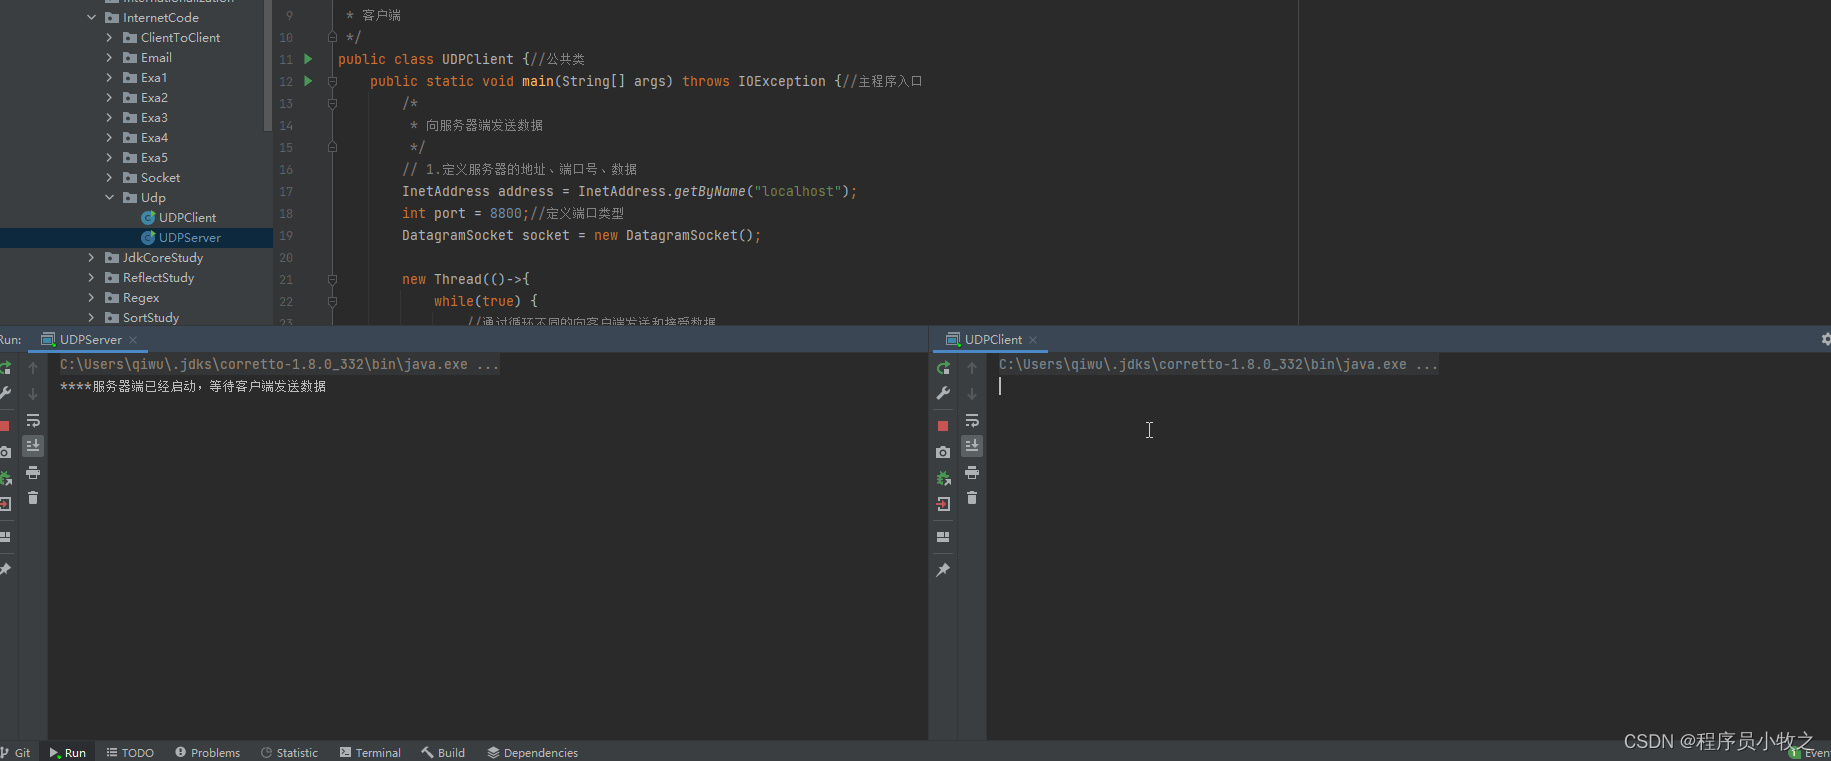Screen dimensions: 1831x761
Task: Fold the Thread lambda at line 21
Action: coord(332,279)
